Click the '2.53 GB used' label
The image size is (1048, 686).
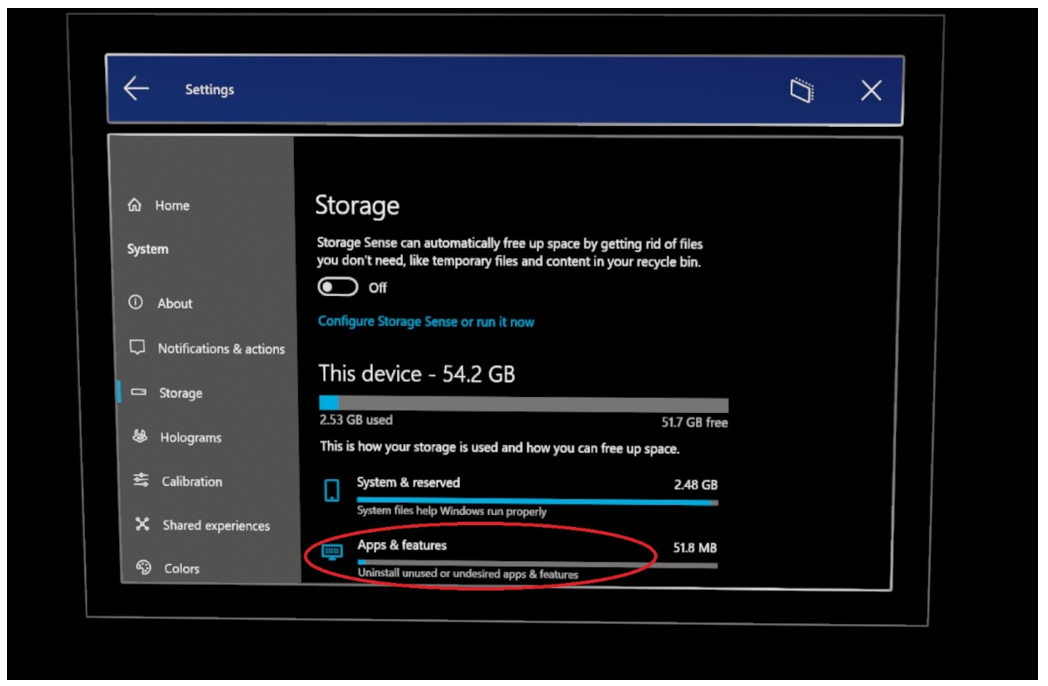[356, 420]
